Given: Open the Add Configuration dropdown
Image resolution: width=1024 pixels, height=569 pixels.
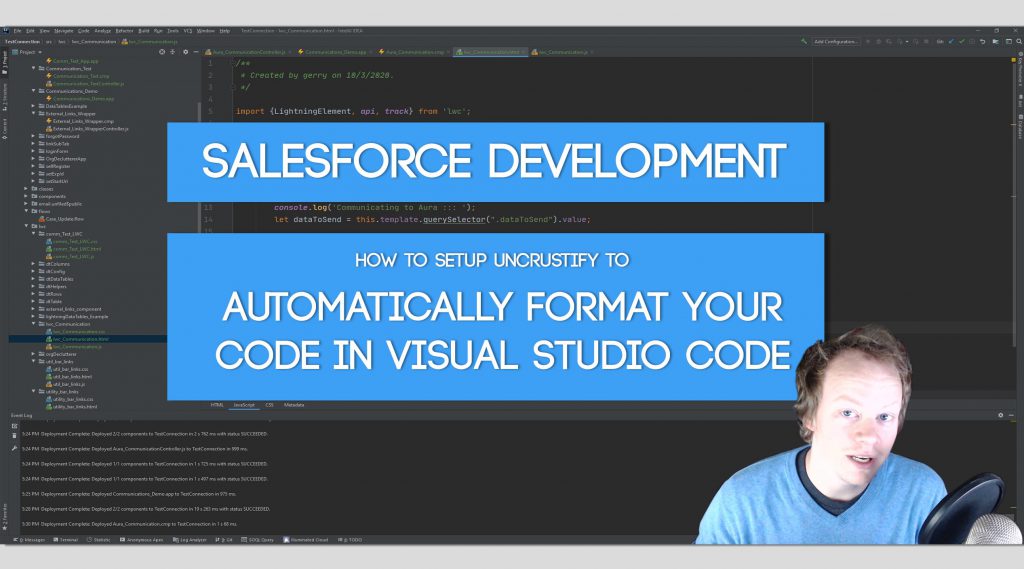Looking at the screenshot, I should coord(836,42).
